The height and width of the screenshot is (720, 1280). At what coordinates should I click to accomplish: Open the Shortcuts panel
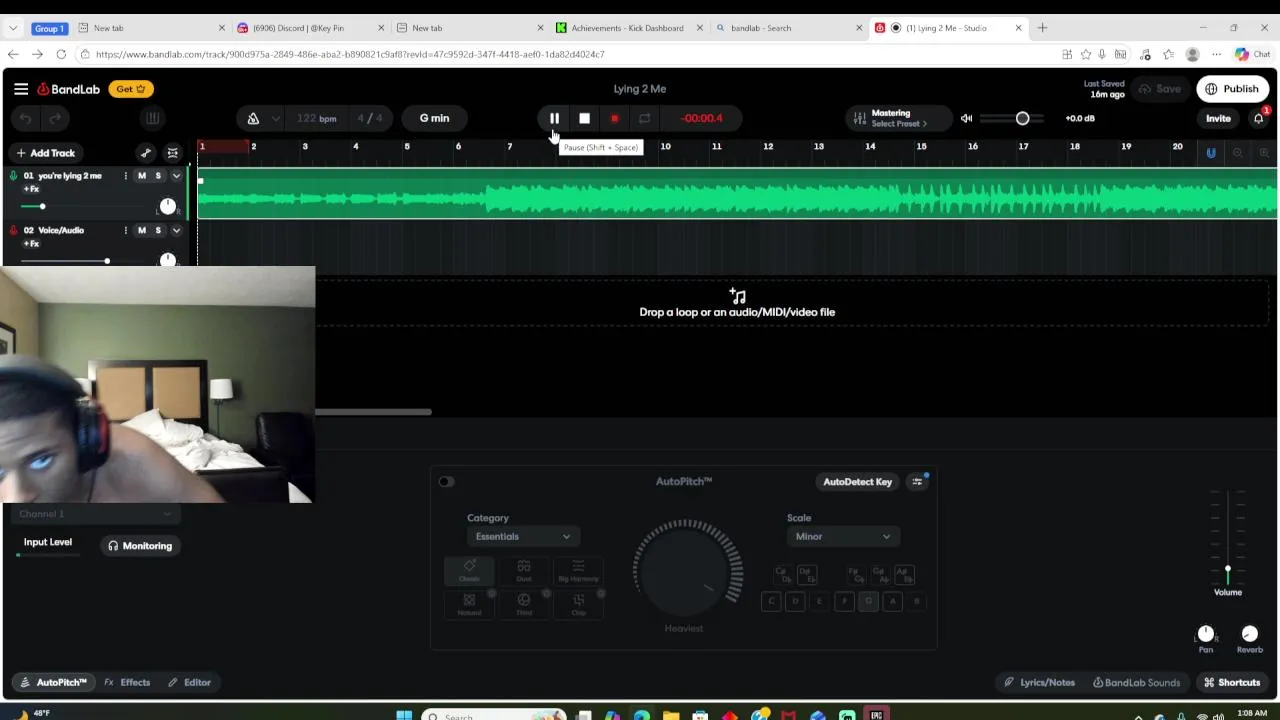coord(1232,683)
